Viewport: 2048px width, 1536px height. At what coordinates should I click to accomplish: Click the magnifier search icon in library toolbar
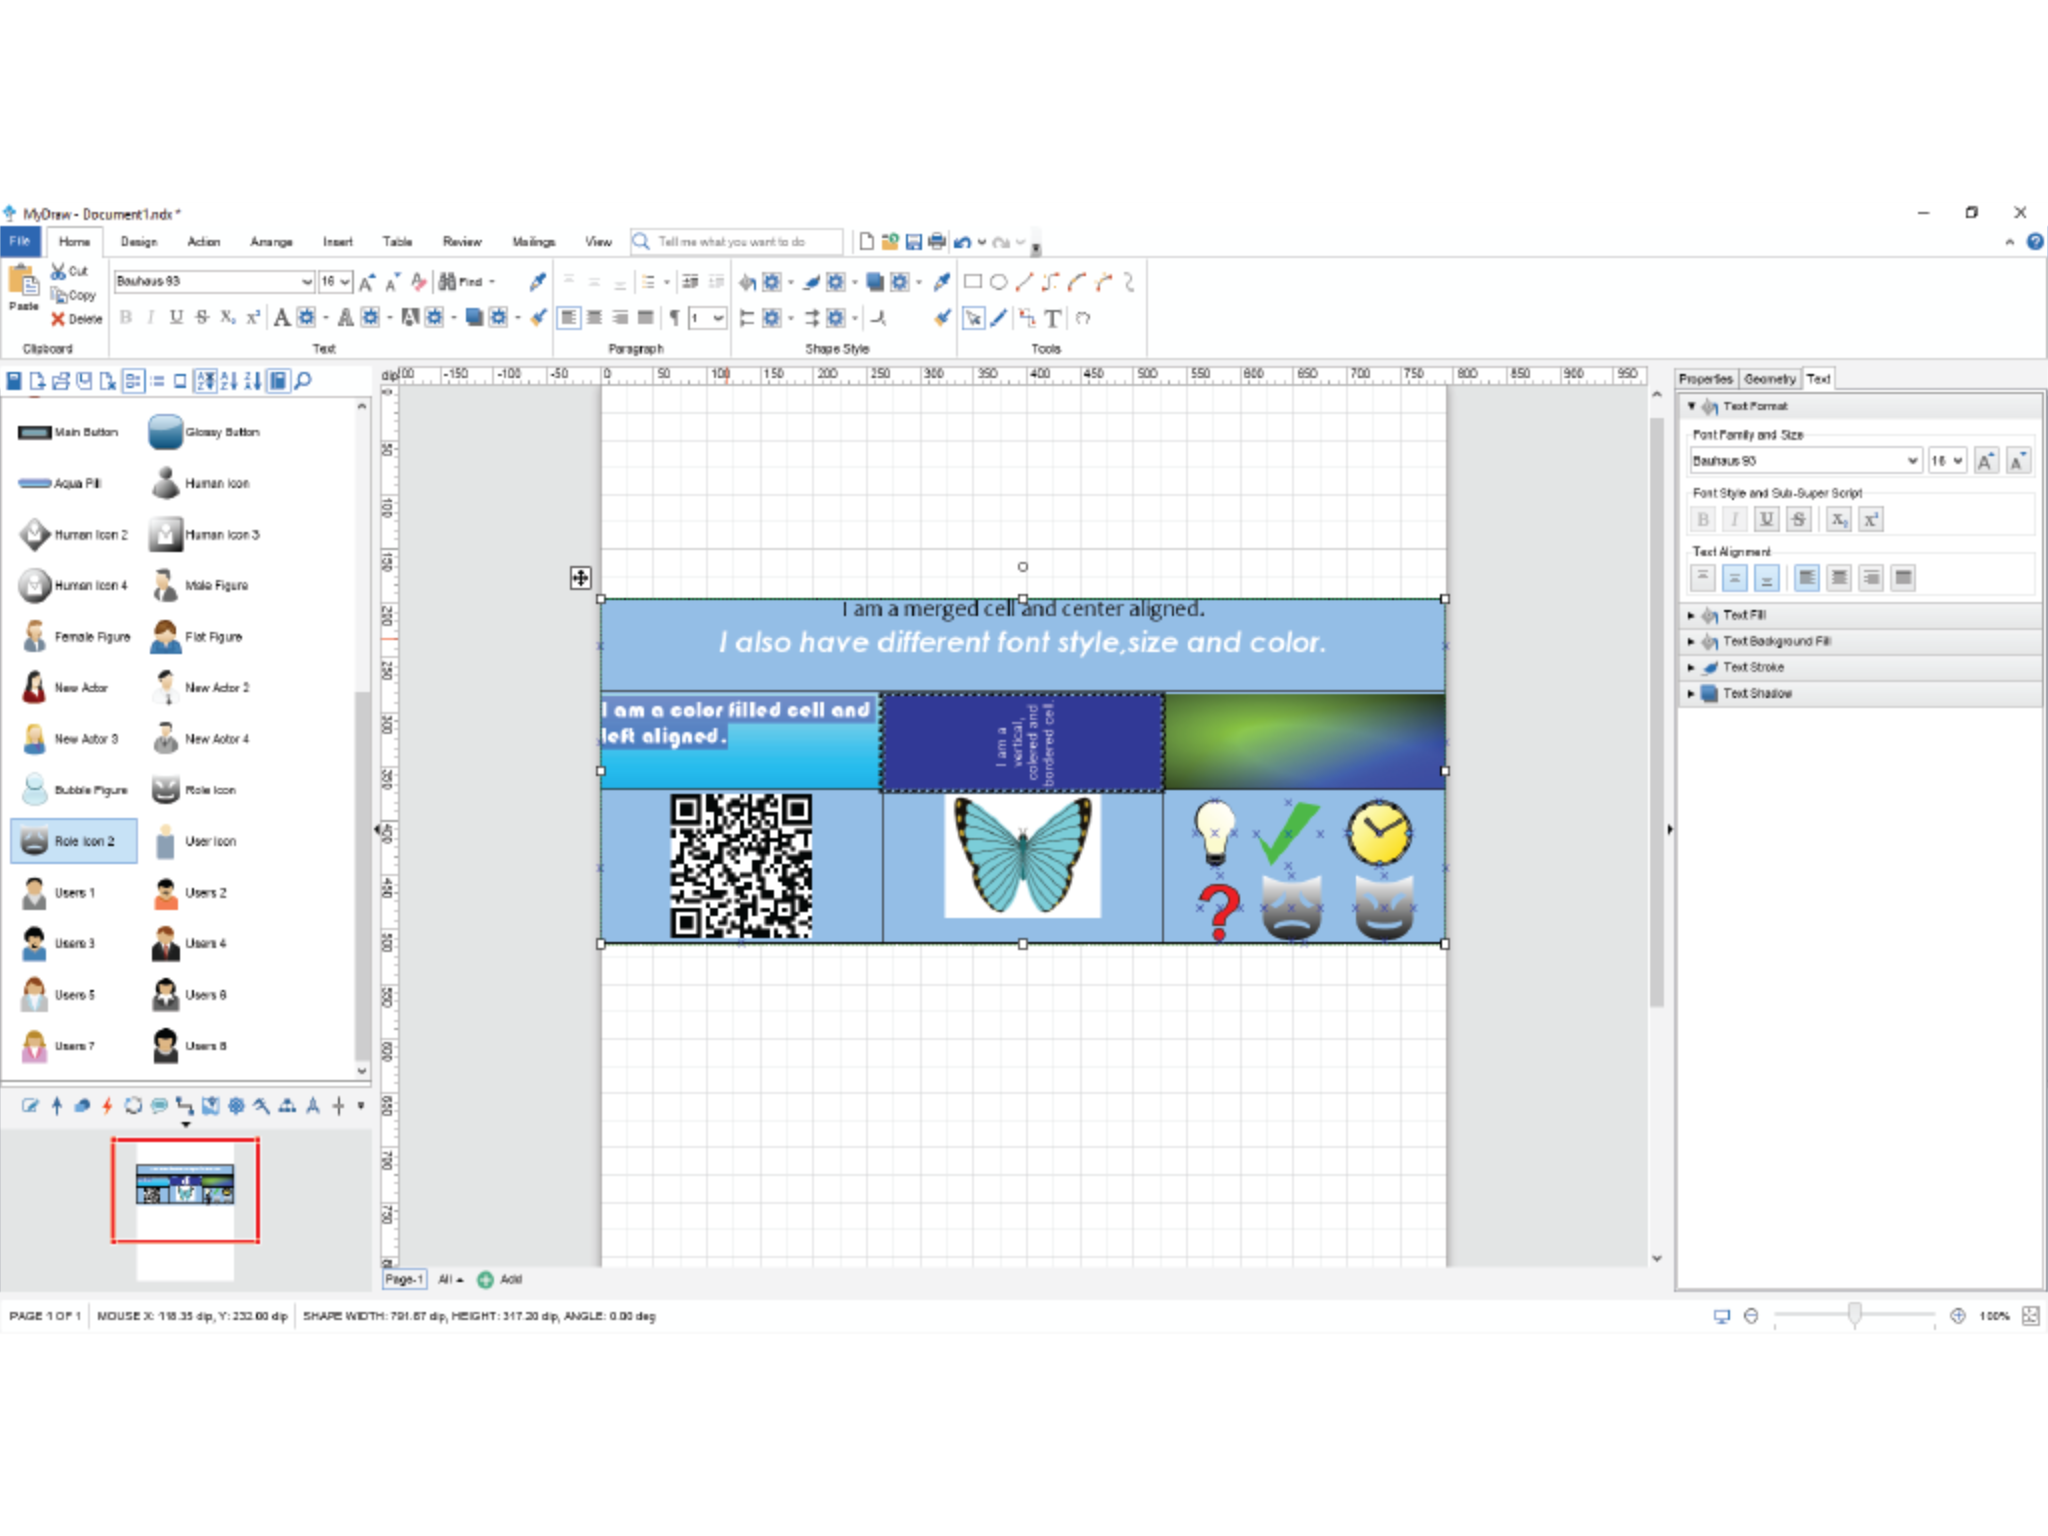(x=303, y=381)
